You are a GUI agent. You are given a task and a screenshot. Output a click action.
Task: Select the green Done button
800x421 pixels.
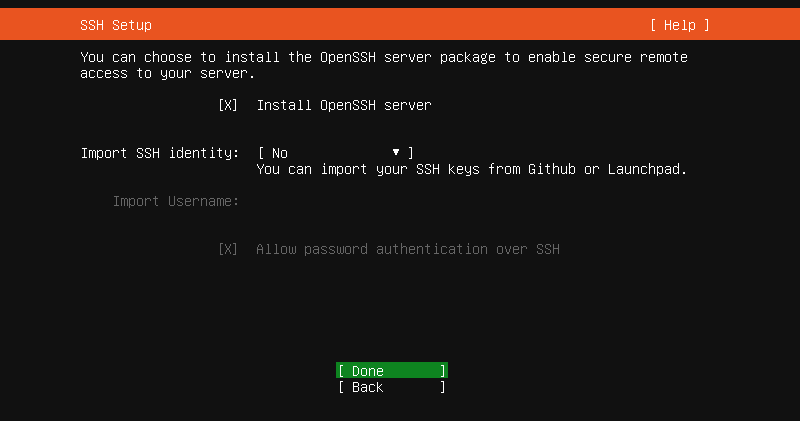point(392,370)
